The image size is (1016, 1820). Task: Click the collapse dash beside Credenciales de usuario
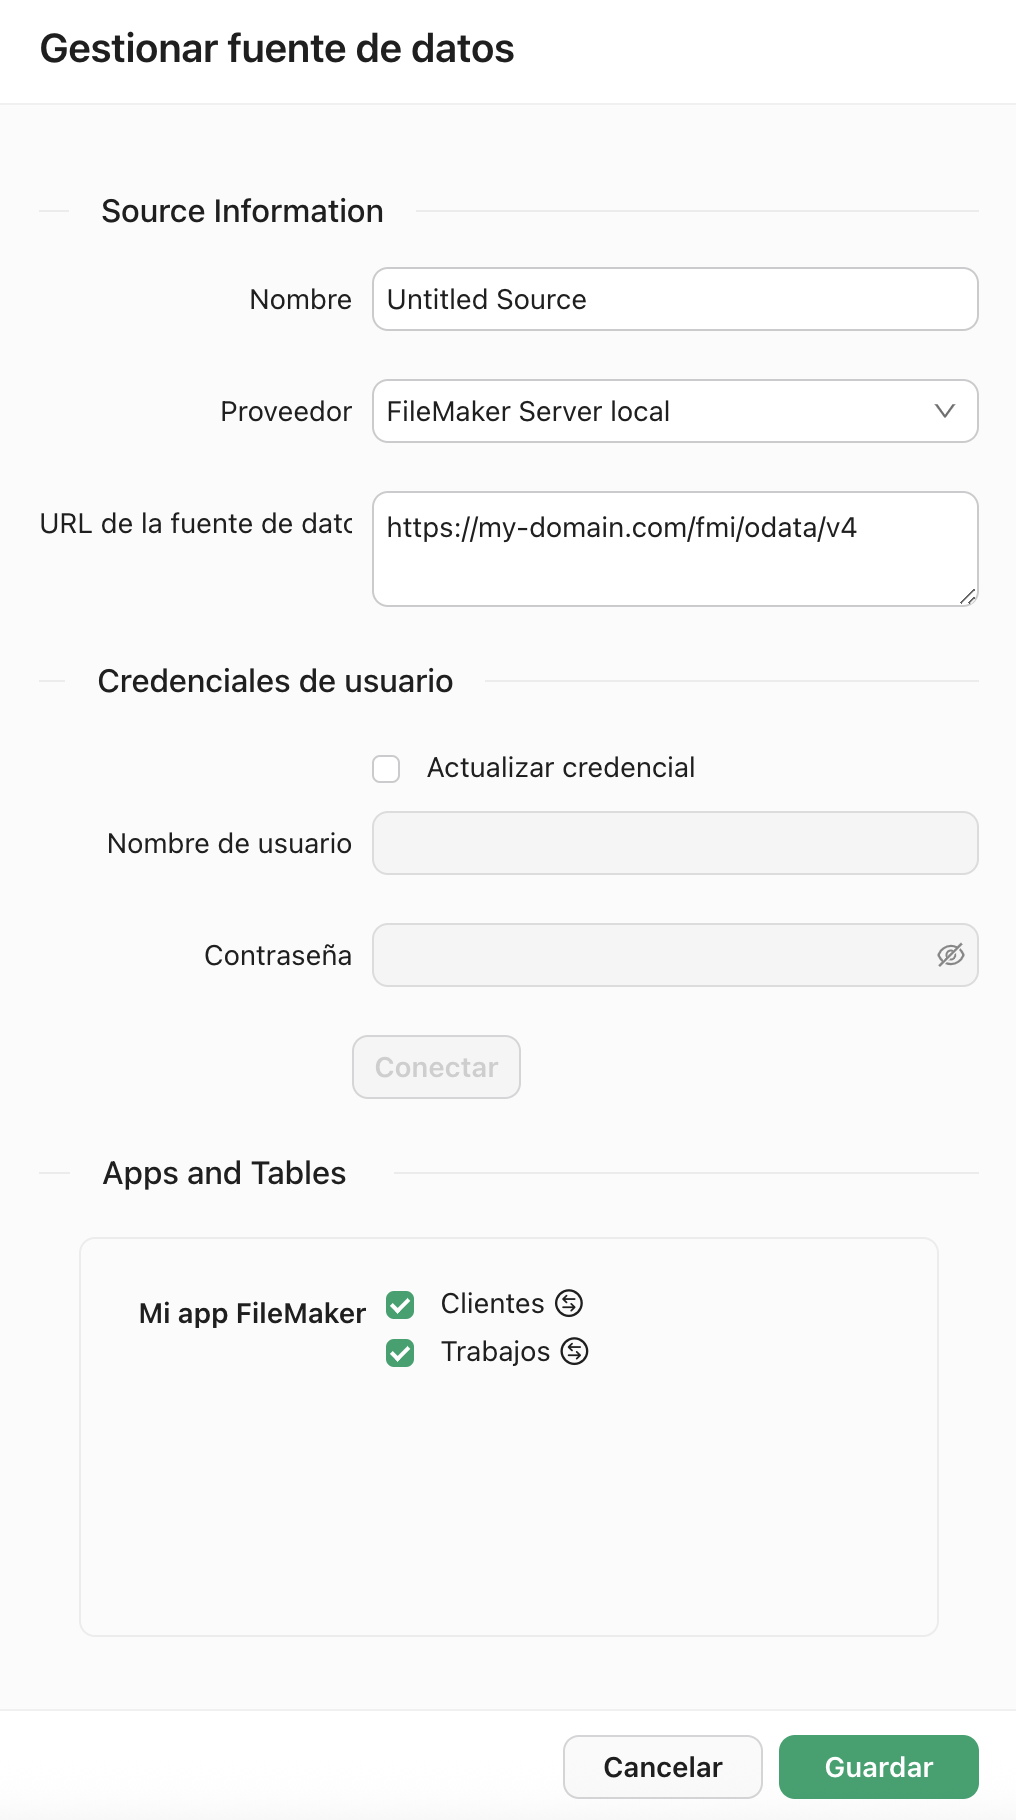coord(53,681)
